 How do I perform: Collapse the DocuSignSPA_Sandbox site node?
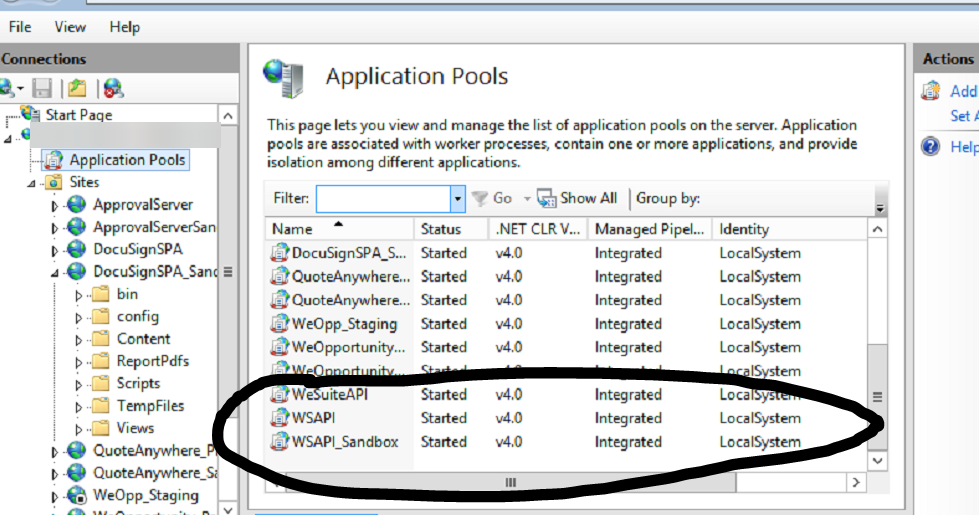[55, 273]
